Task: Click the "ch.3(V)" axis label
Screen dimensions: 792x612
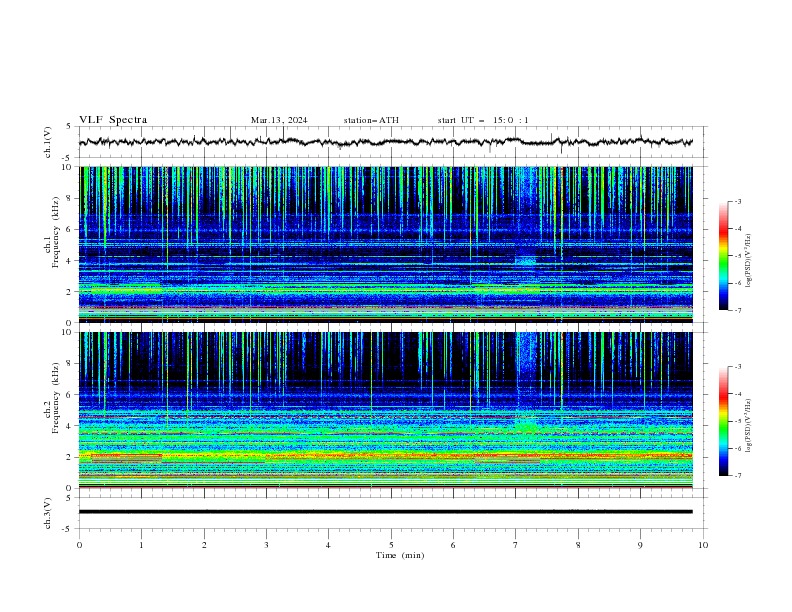Action: click(x=48, y=513)
